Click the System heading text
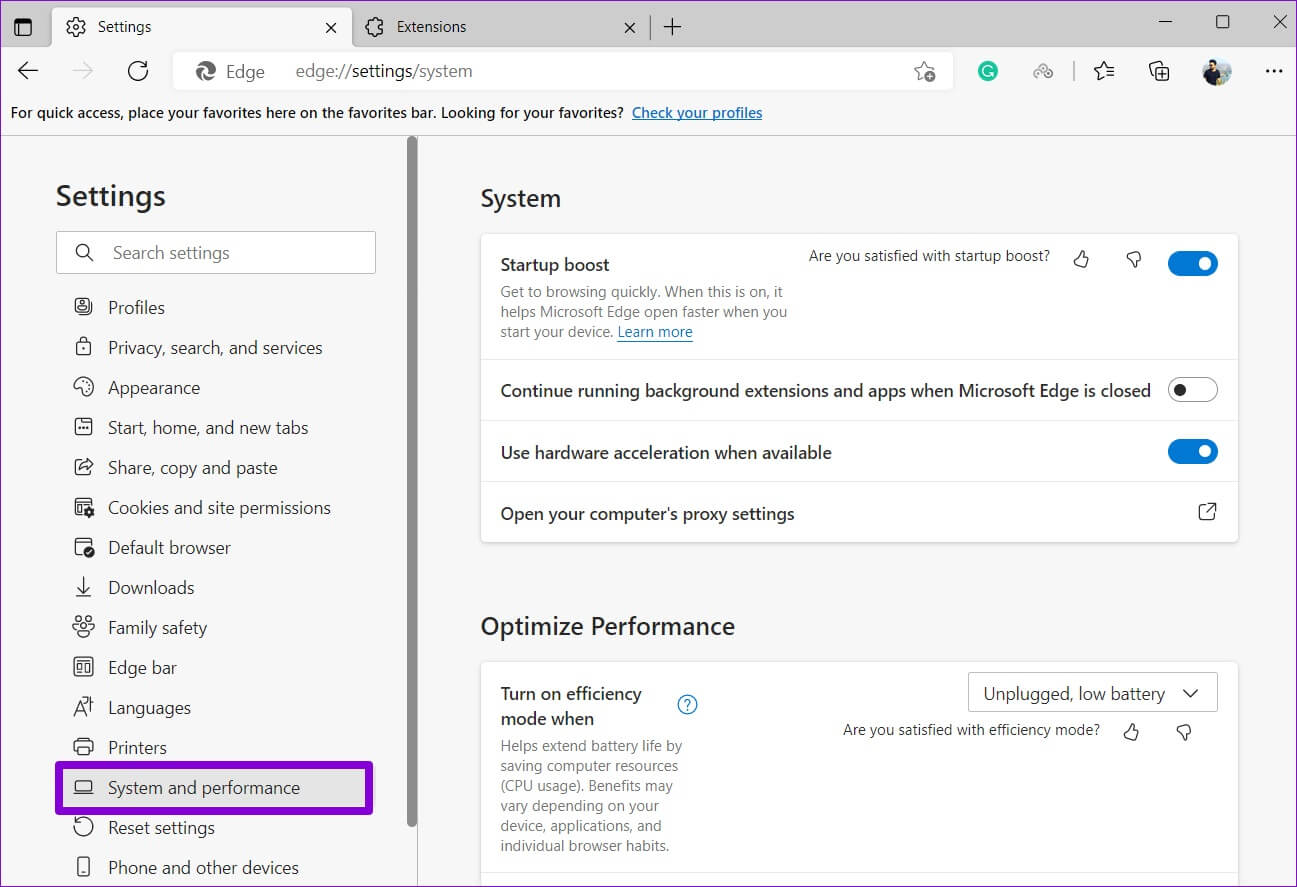 pyautogui.click(x=520, y=198)
